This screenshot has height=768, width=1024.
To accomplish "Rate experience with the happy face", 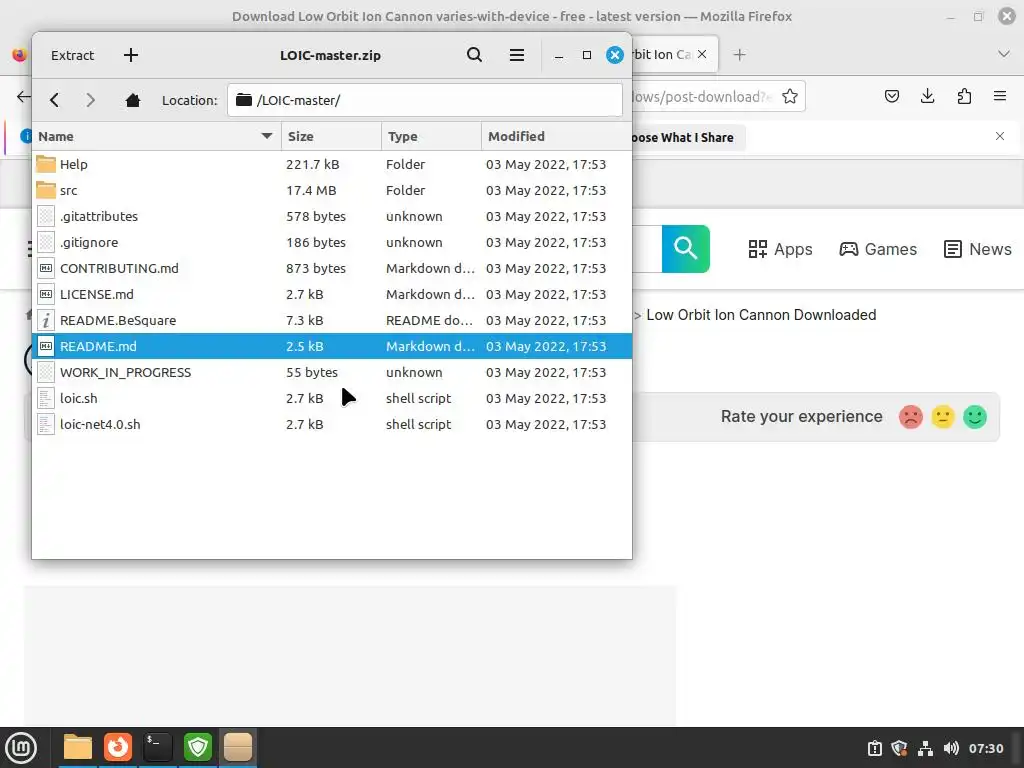I will (975, 417).
